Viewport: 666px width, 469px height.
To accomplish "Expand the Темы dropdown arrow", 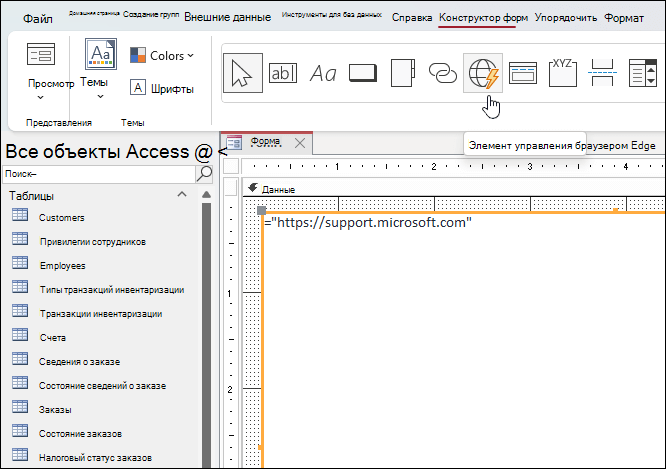I will (x=100, y=96).
